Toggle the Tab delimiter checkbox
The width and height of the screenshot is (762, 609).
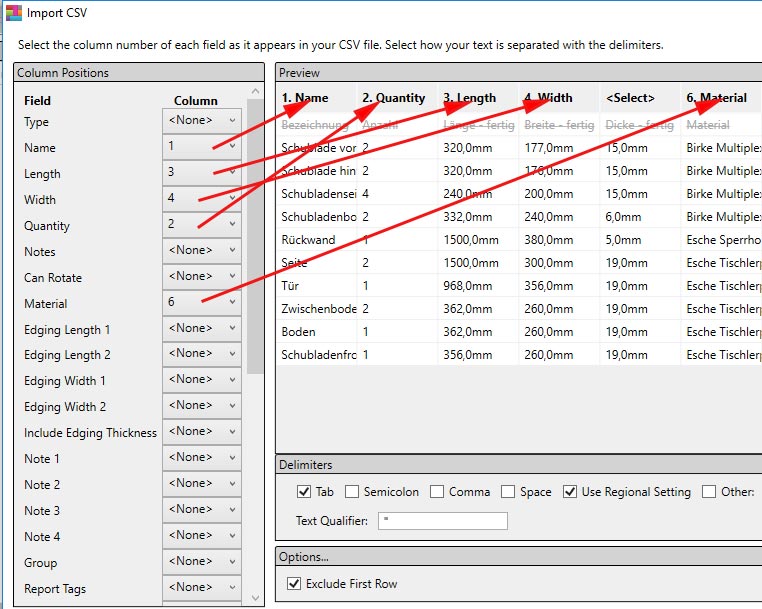click(304, 492)
